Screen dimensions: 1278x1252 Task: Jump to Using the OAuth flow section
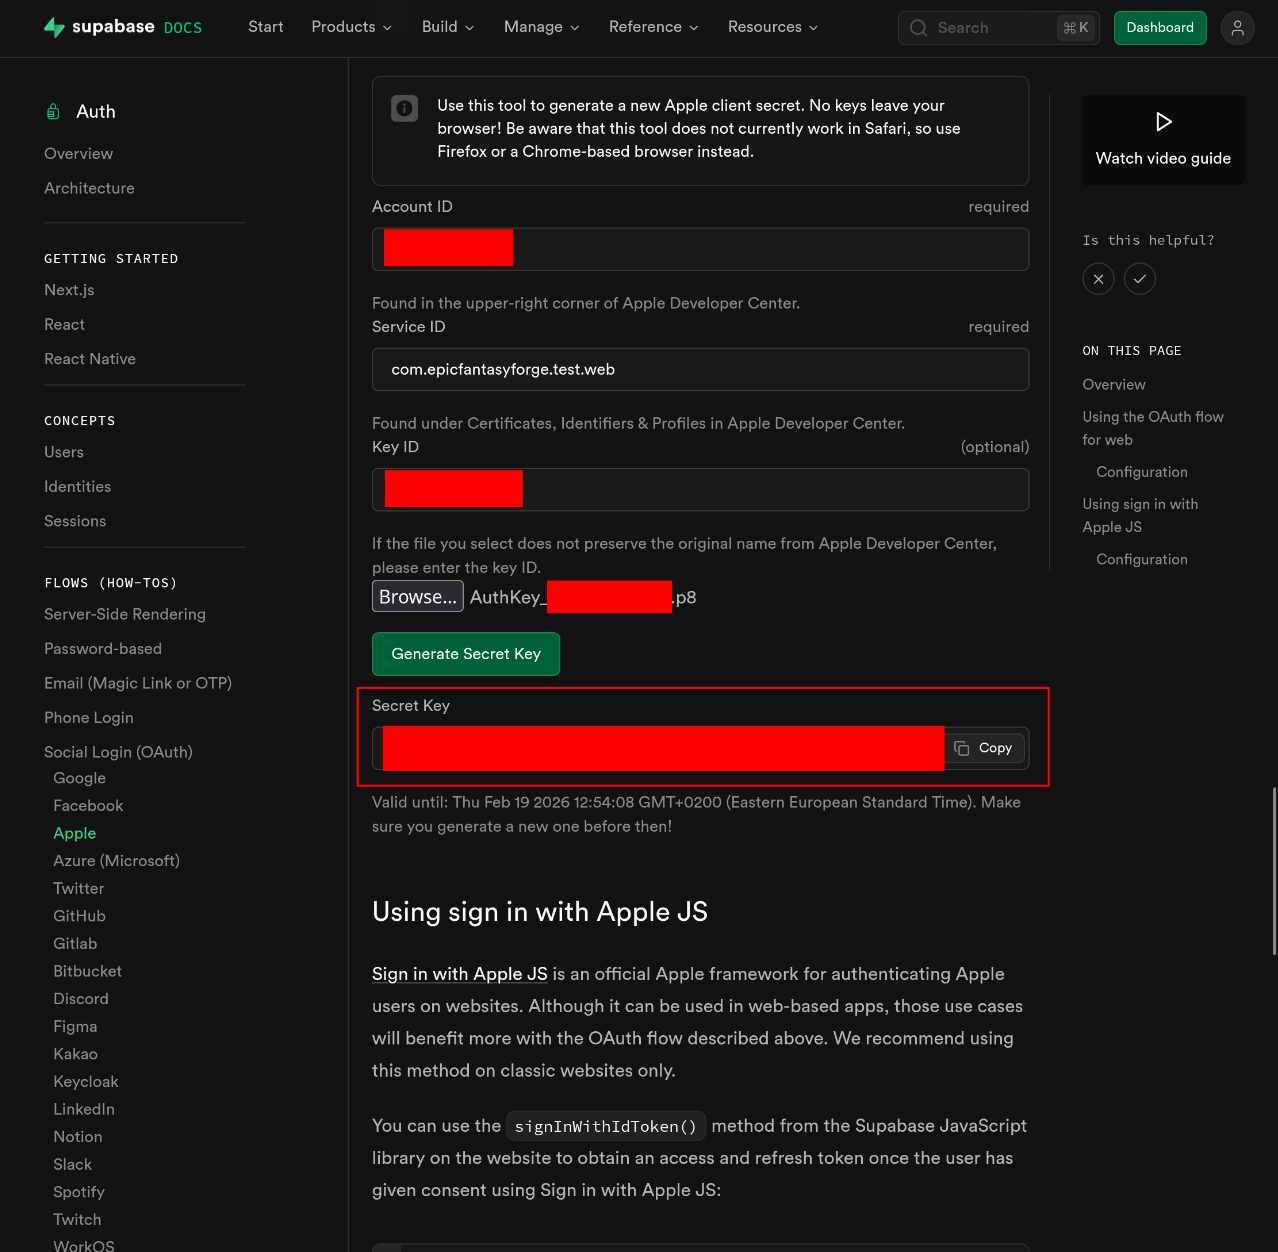point(1152,428)
